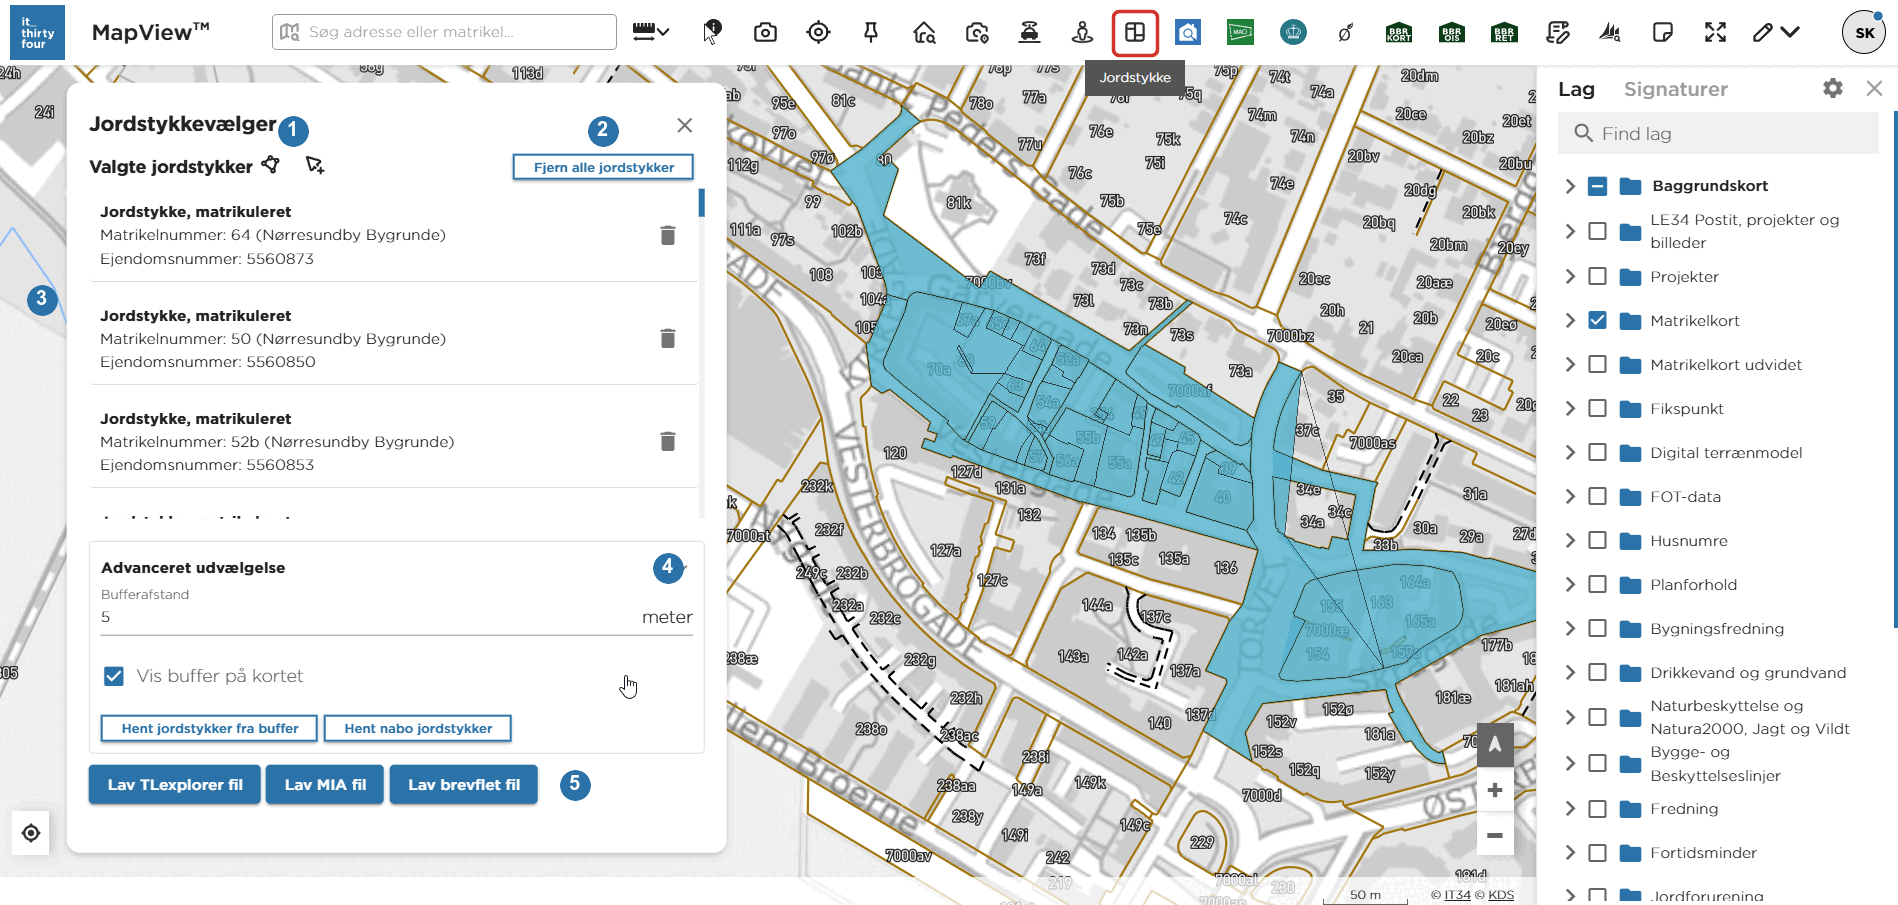Screen dimensions: 1898x905
Task: Open the house search tool
Action: [x=924, y=32]
